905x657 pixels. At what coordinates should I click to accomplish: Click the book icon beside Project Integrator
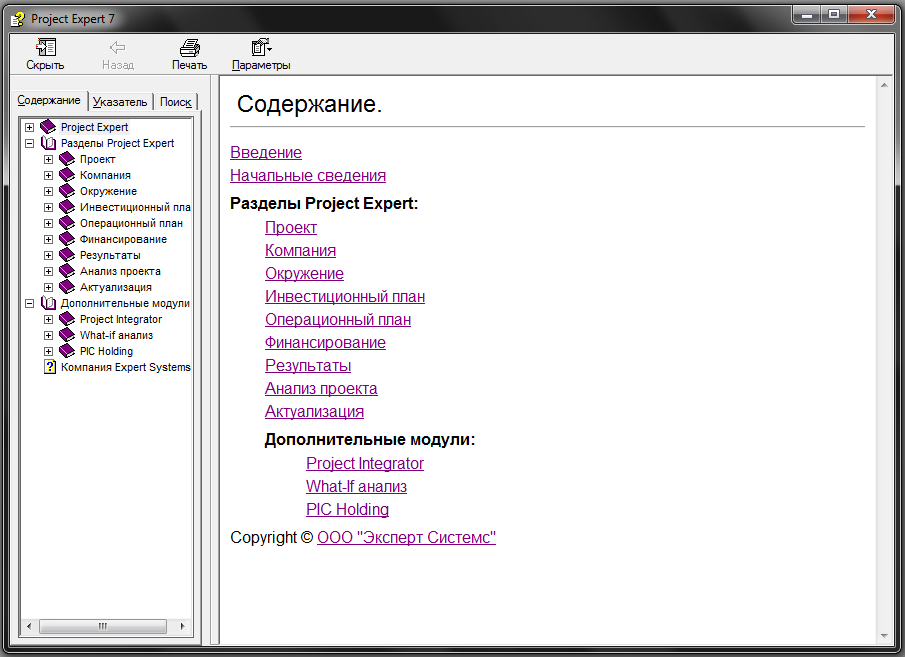[x=68, y=319]
